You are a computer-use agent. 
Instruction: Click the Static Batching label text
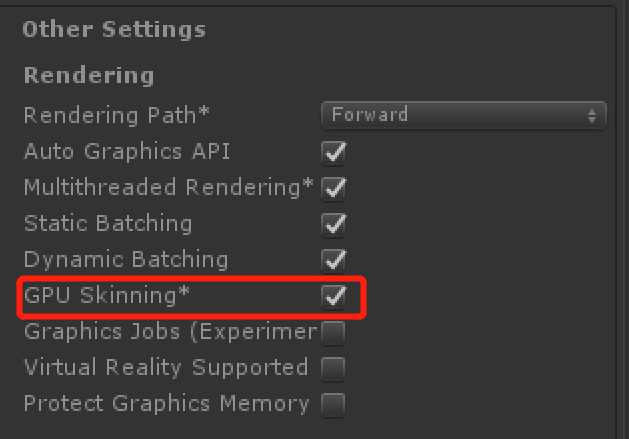(108, 223)
